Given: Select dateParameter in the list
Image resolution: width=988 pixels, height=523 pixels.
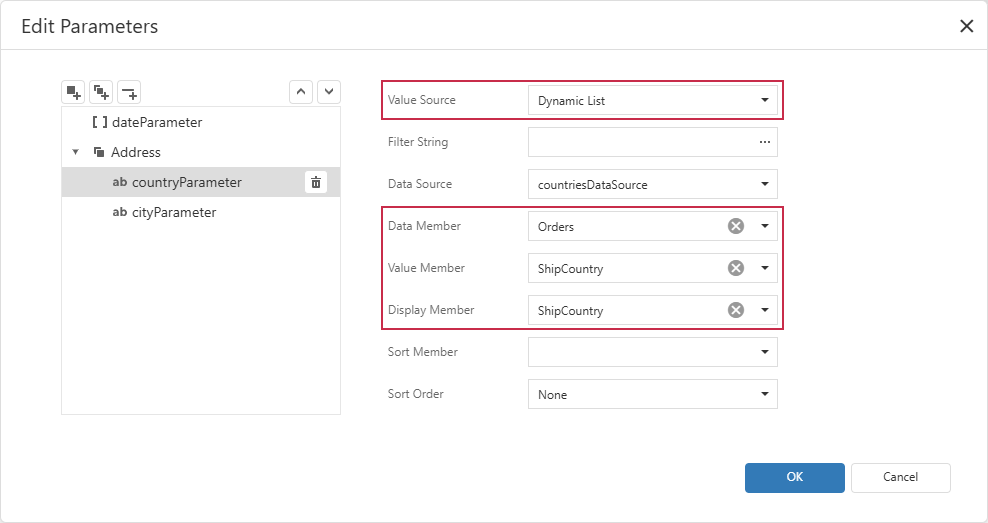Looking at the screenshot, I should click(201, 122).
